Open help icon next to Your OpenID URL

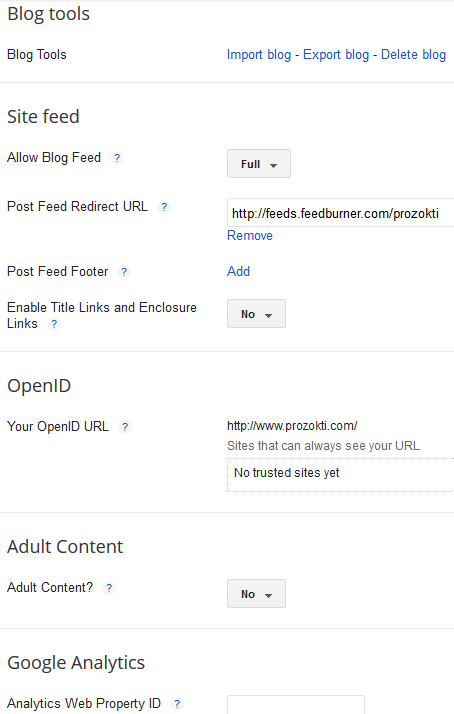pos(125,427)
